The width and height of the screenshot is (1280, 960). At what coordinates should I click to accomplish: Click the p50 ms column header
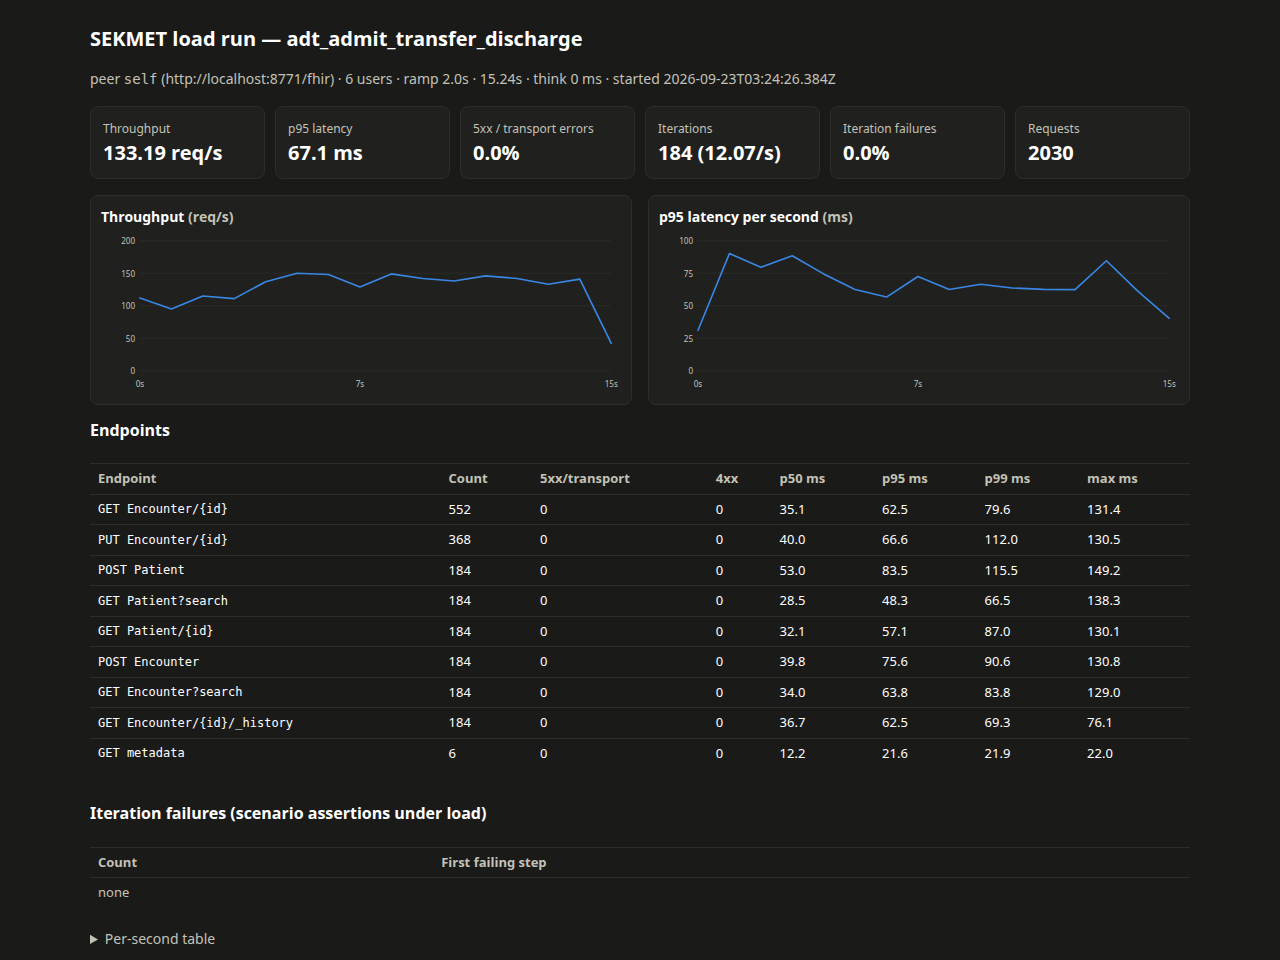point(802,479)
